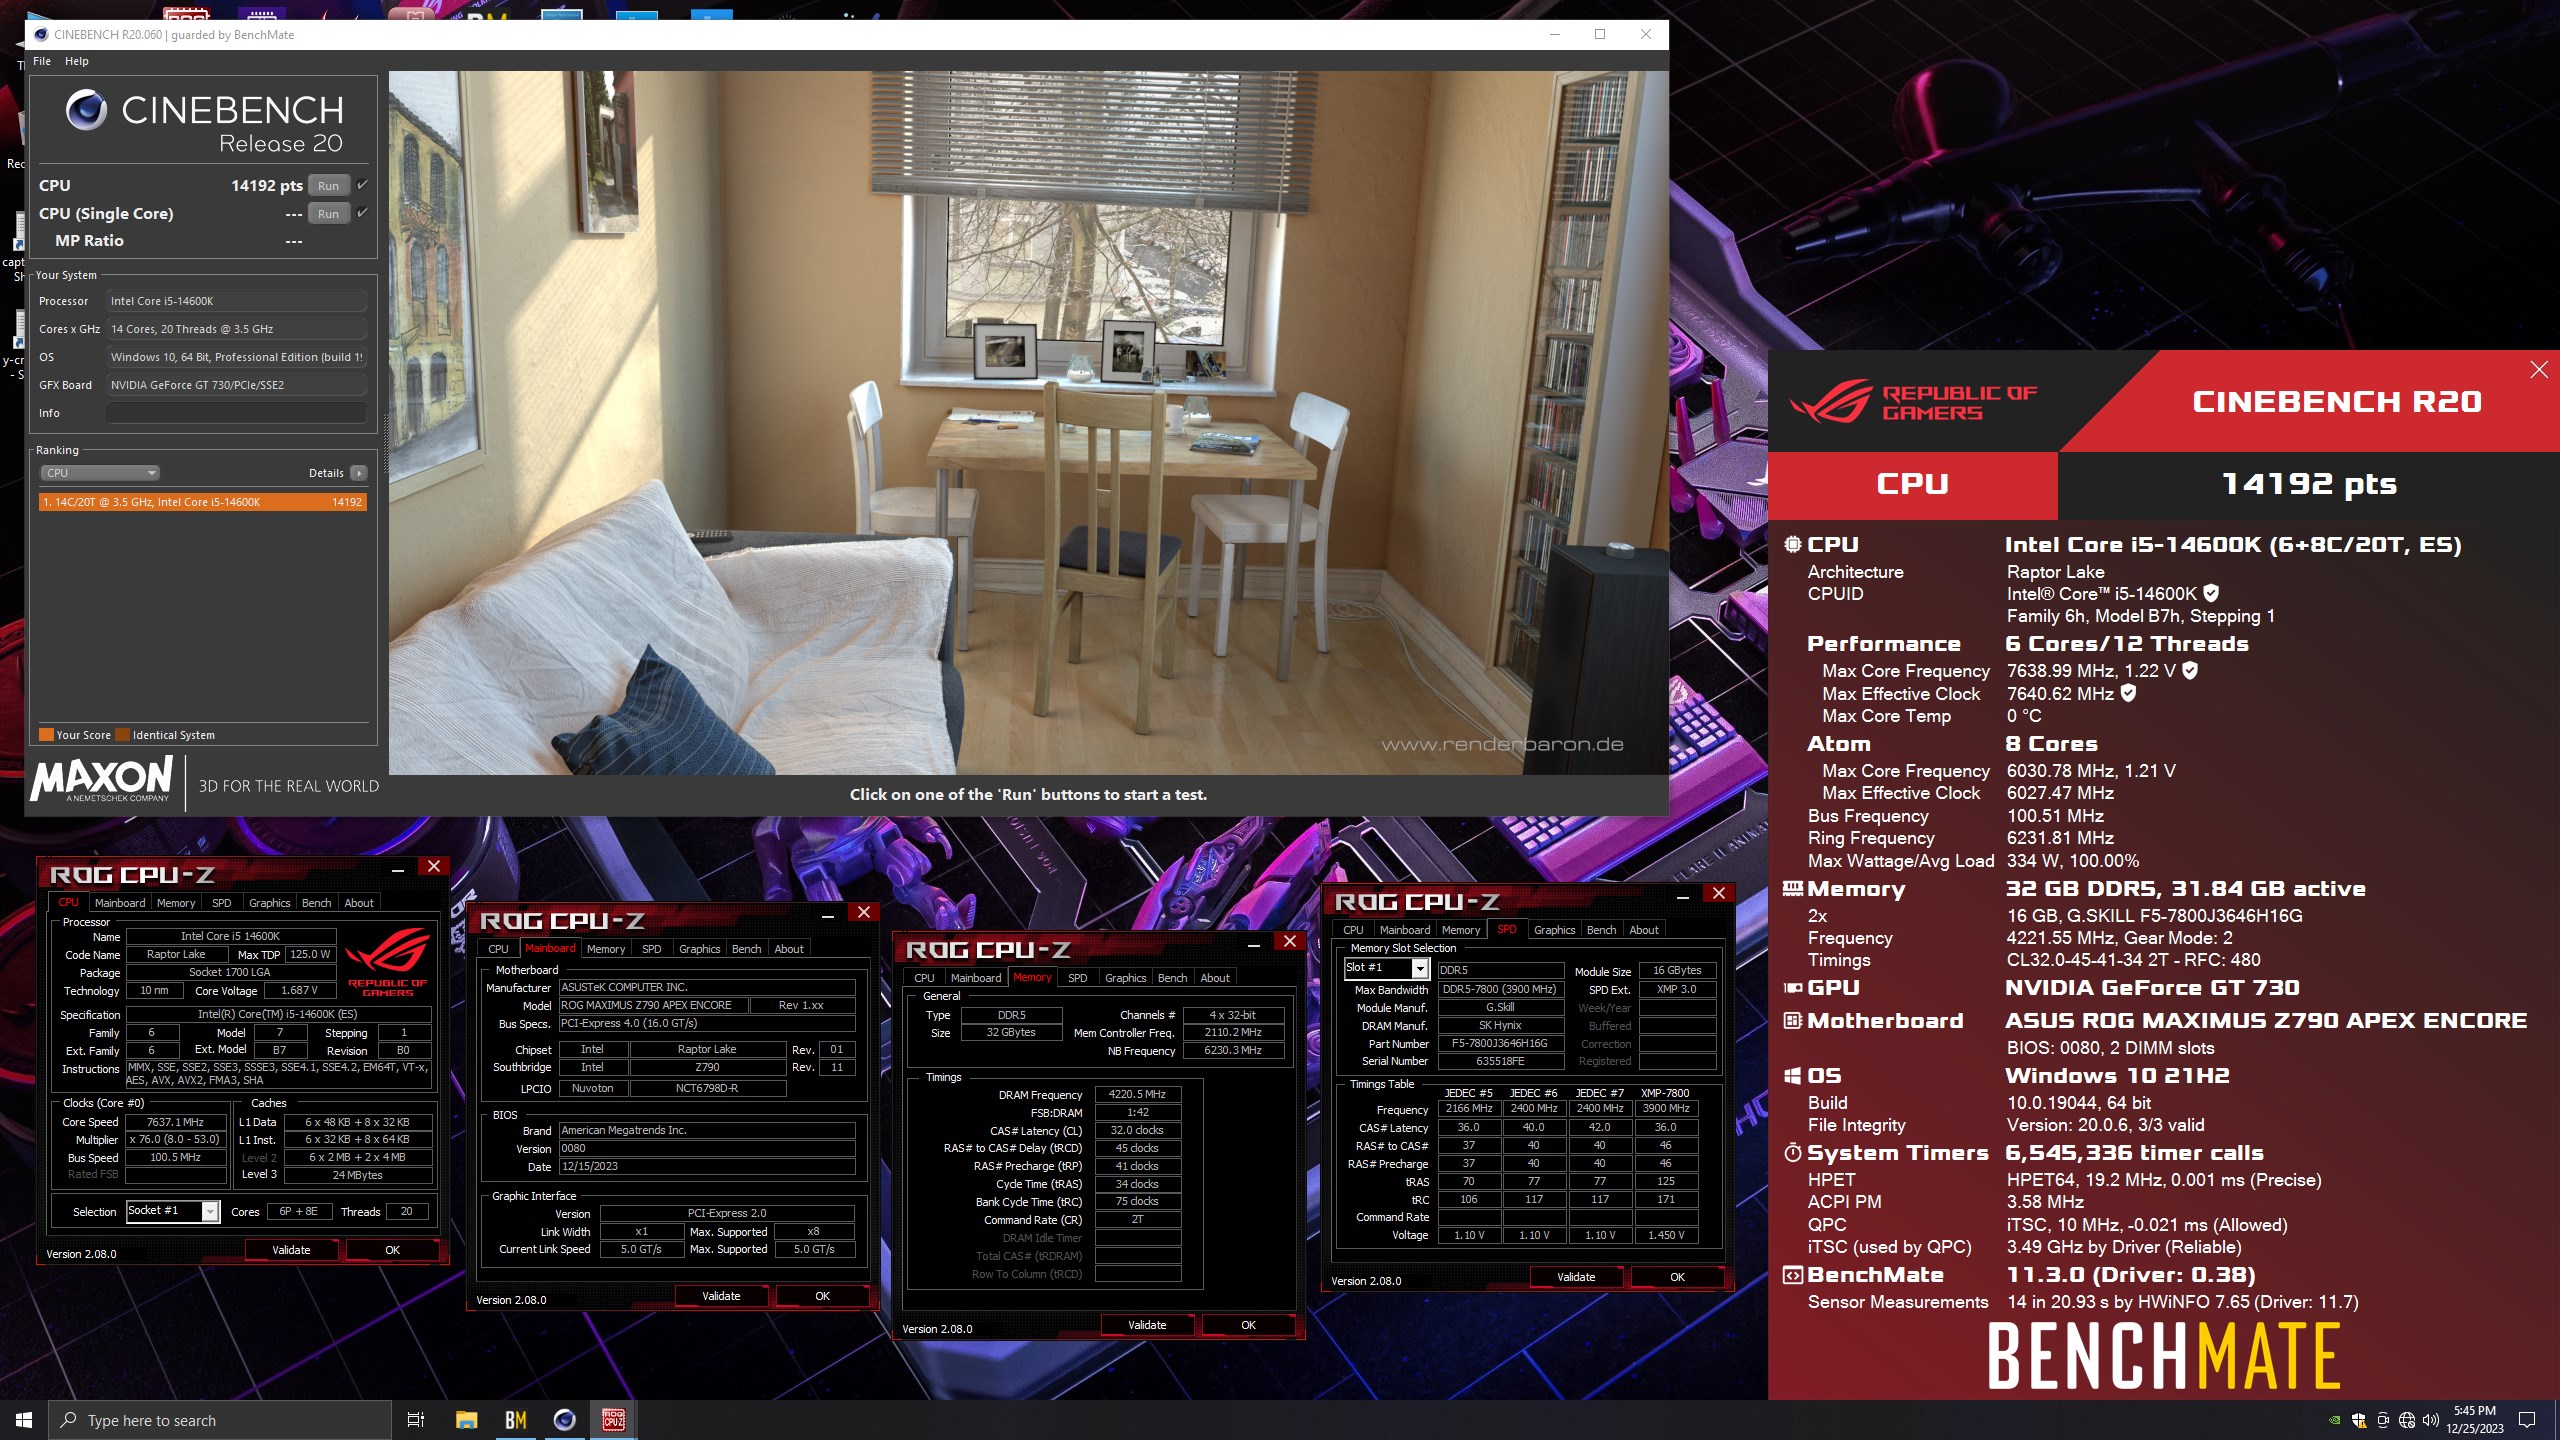
Task: Close the CPU-Z window showing the CPU tab
Action: coord(434,866)
